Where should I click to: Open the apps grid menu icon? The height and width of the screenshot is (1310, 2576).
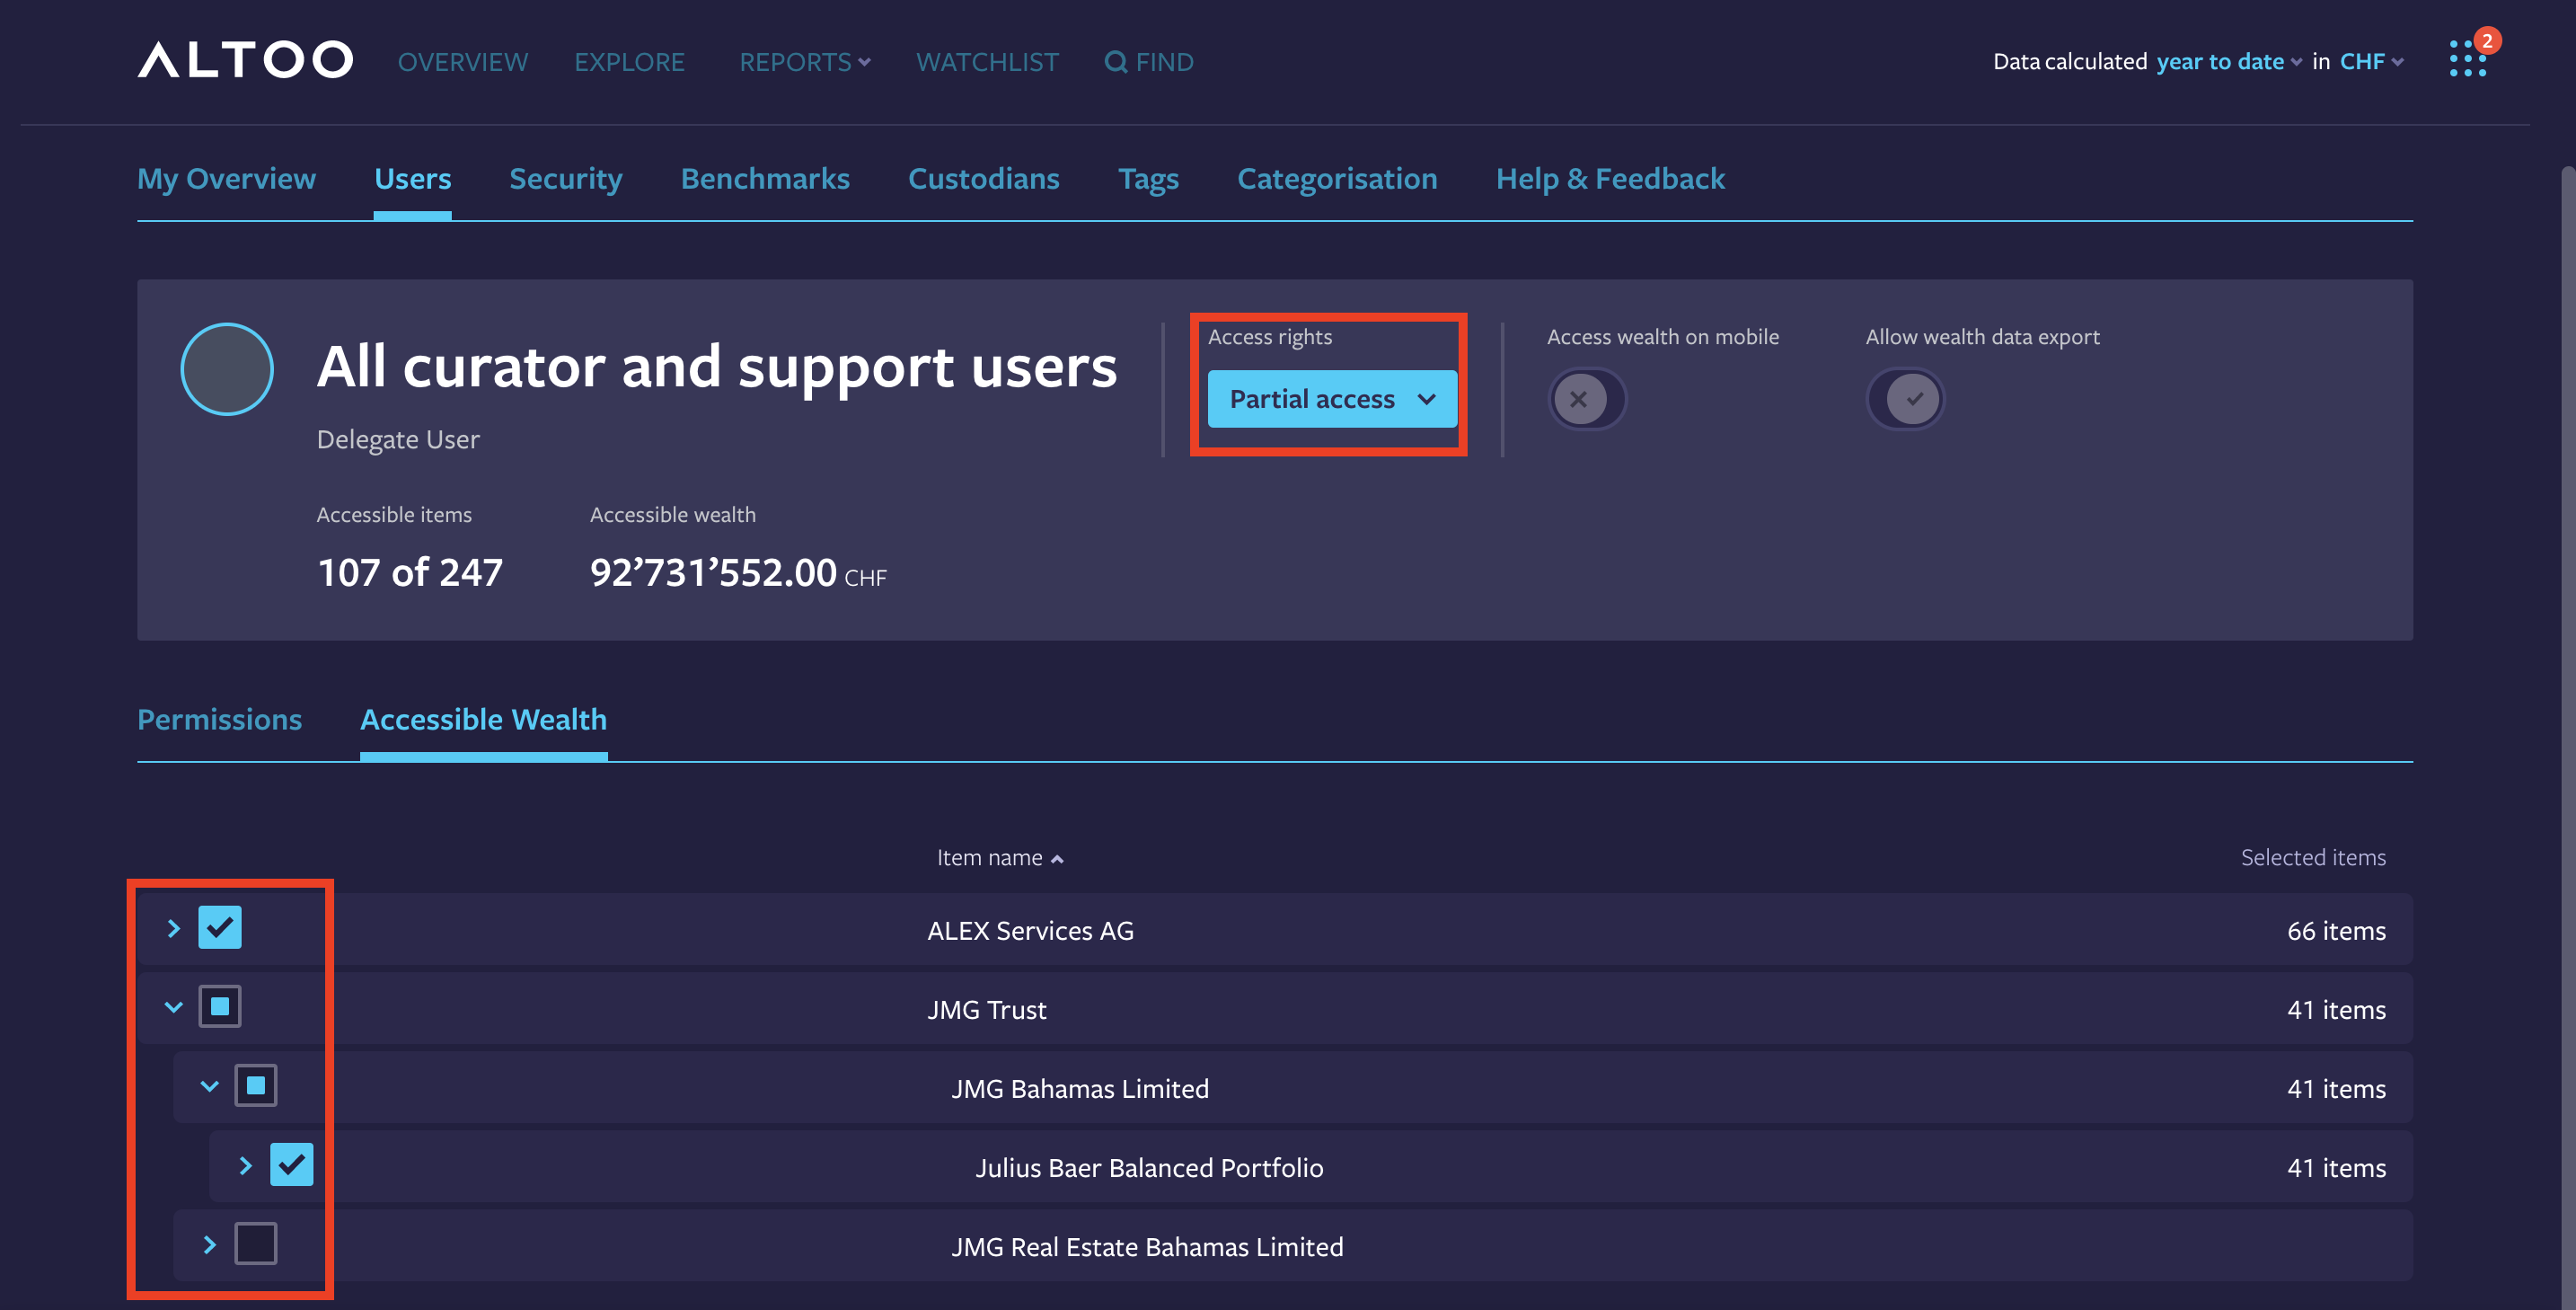[2467, 59]
